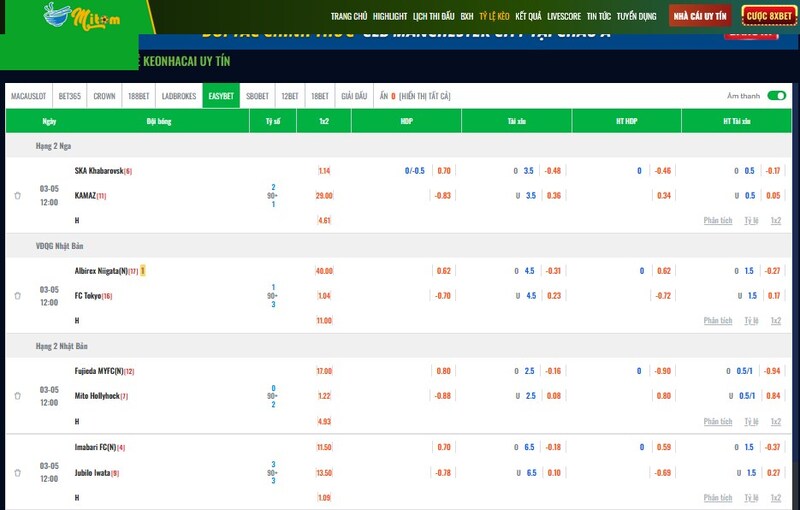Viewport: 800px width, 510px height.
Task: Click the 0/-0.5 handicap value
Action: coord(414,171)
